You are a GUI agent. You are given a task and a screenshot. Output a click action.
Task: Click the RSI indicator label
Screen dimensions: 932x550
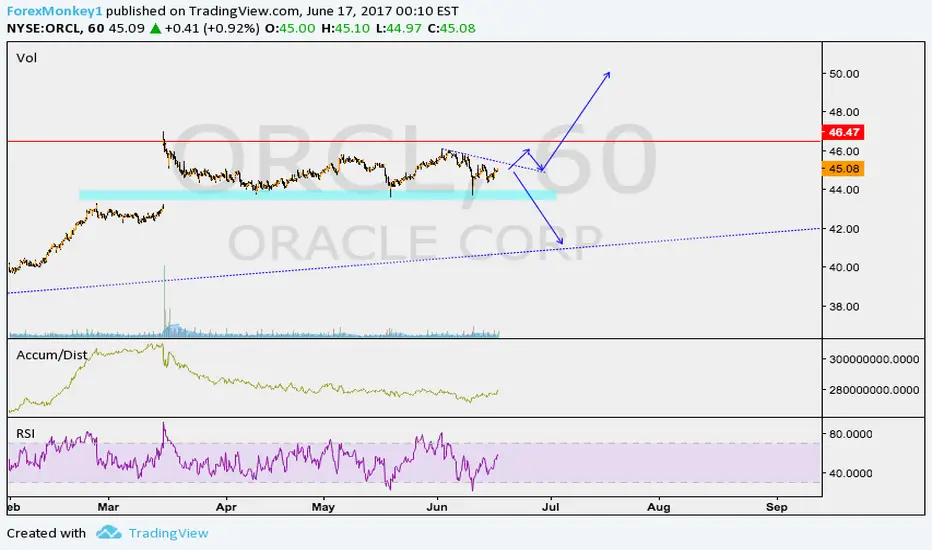[26, 433]
